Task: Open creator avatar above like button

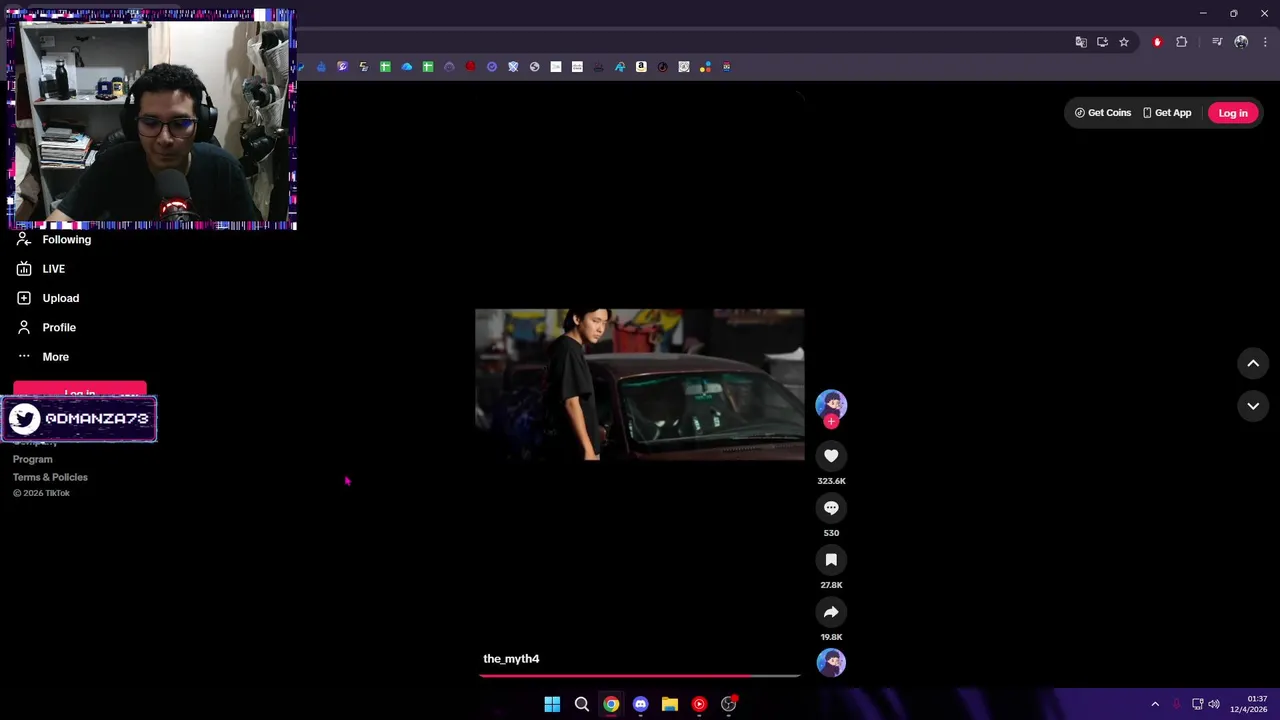Action: pos(831,404)
